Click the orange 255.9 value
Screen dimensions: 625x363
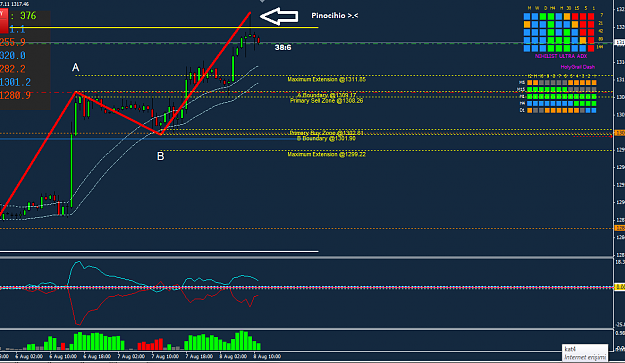tap(13, 42)
